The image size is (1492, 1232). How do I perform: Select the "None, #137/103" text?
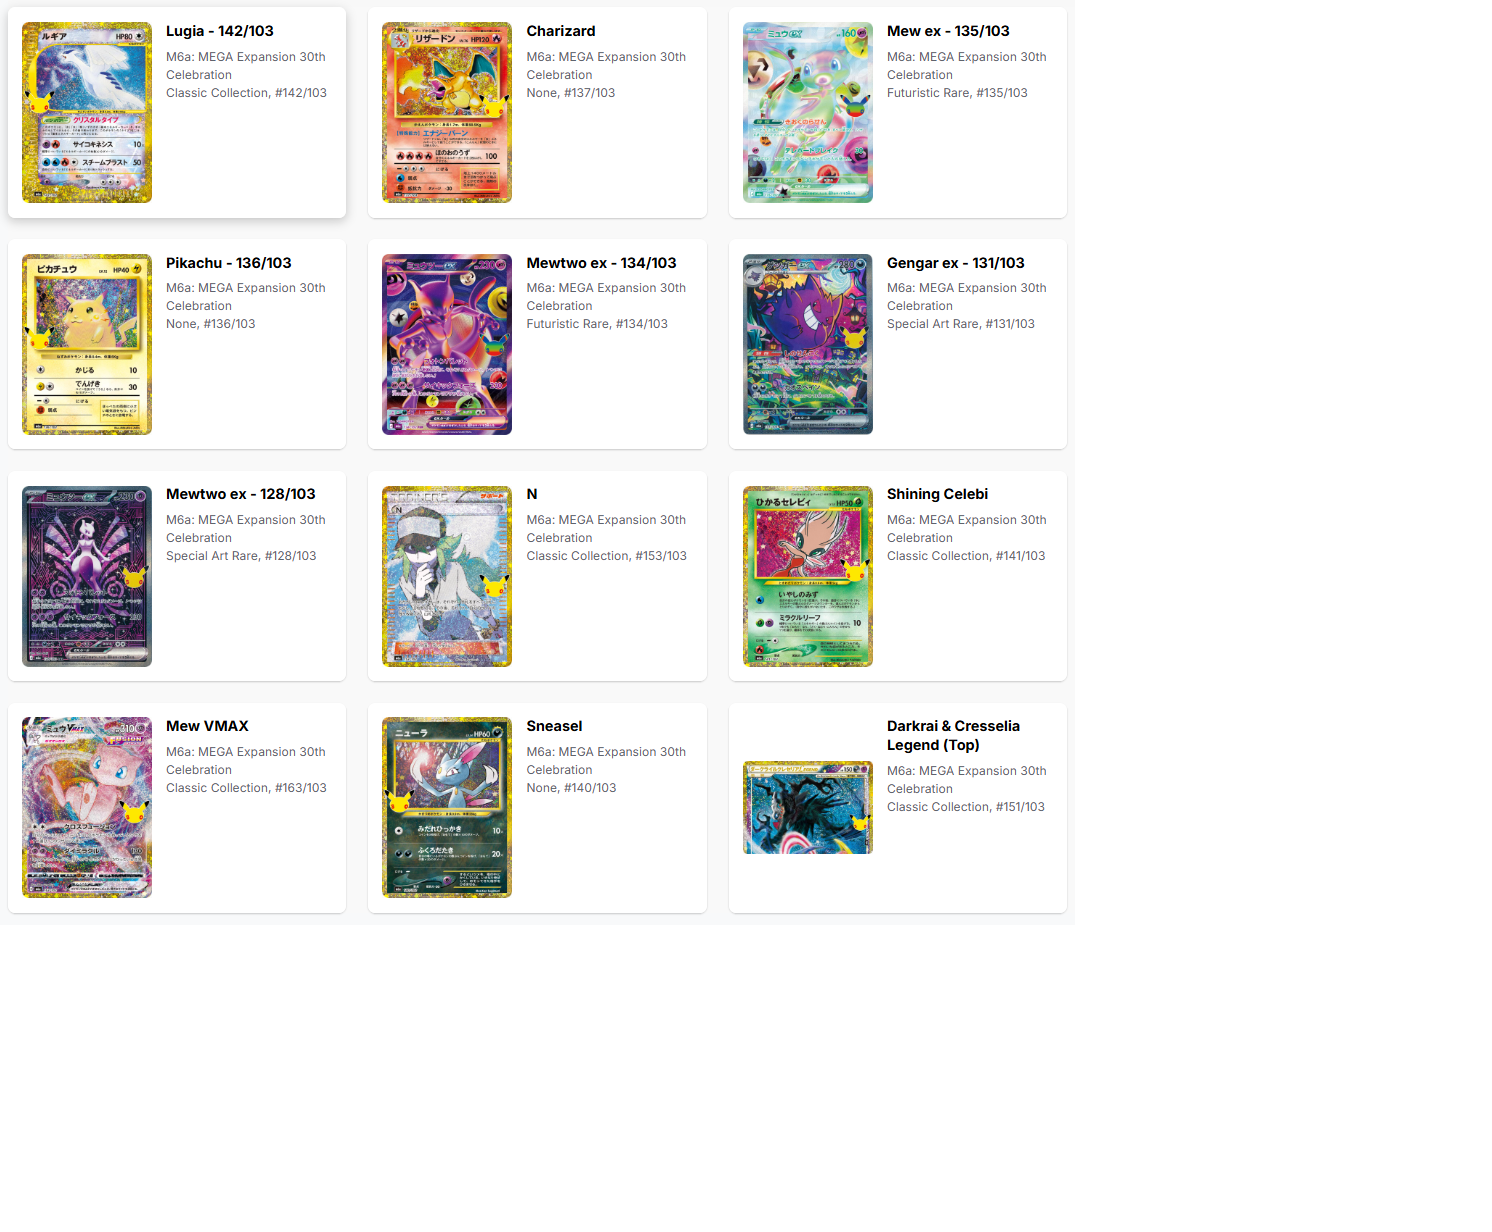pos(571,93)
